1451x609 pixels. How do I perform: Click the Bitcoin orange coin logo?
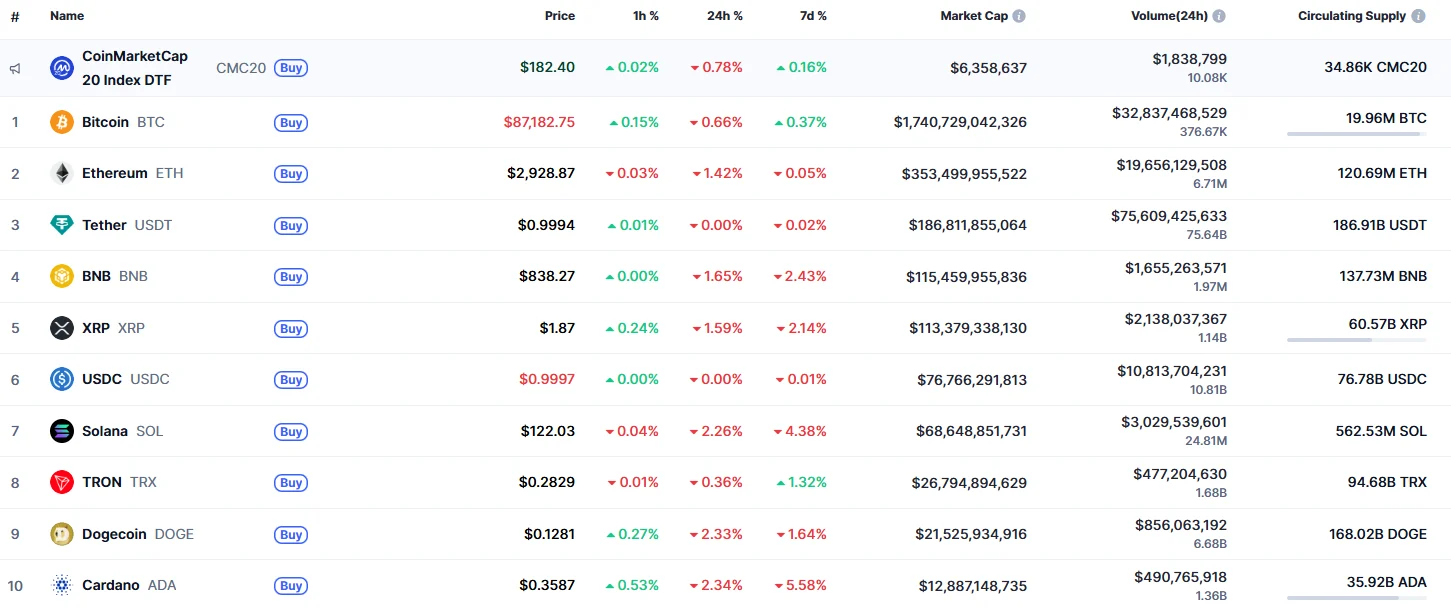(x=62, y=122)
